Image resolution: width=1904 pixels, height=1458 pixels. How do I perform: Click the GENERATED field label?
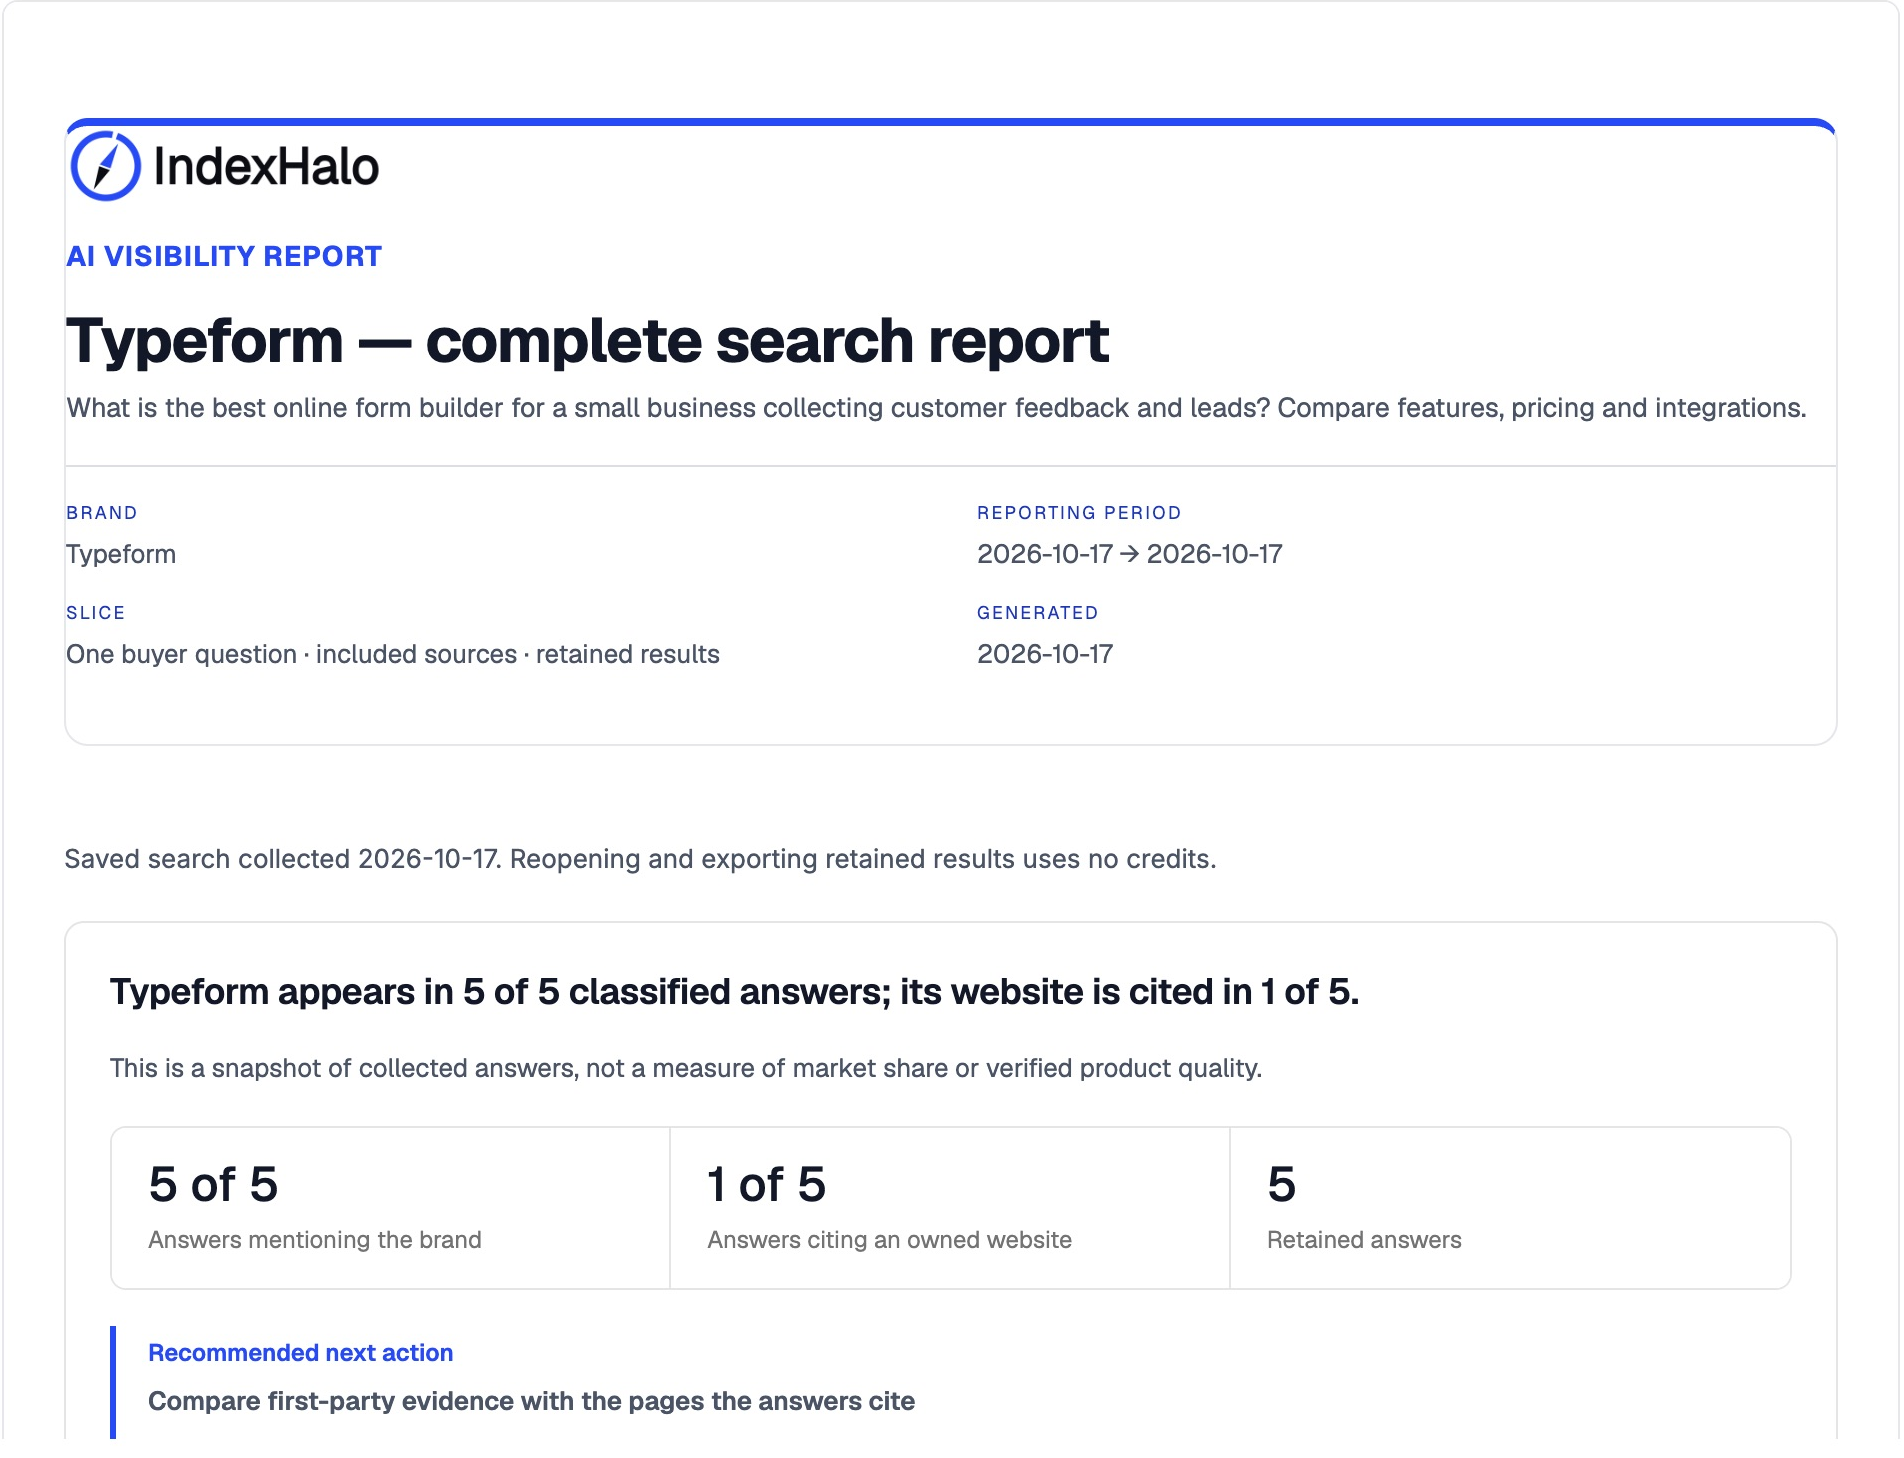click(1038, 612)
